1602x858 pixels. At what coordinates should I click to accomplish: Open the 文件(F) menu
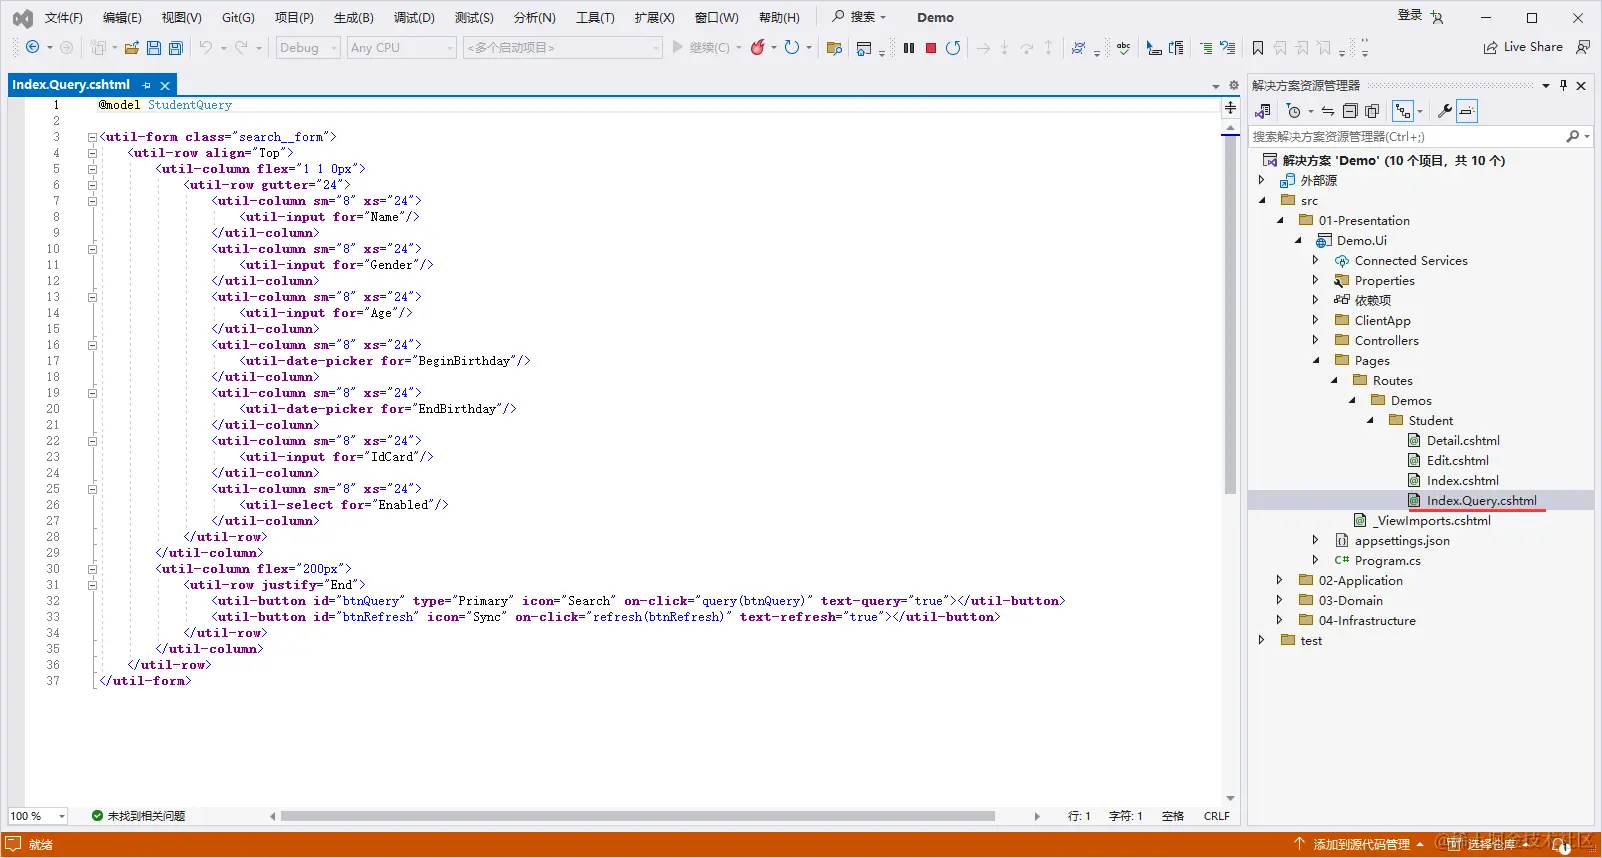coord(64,17)
